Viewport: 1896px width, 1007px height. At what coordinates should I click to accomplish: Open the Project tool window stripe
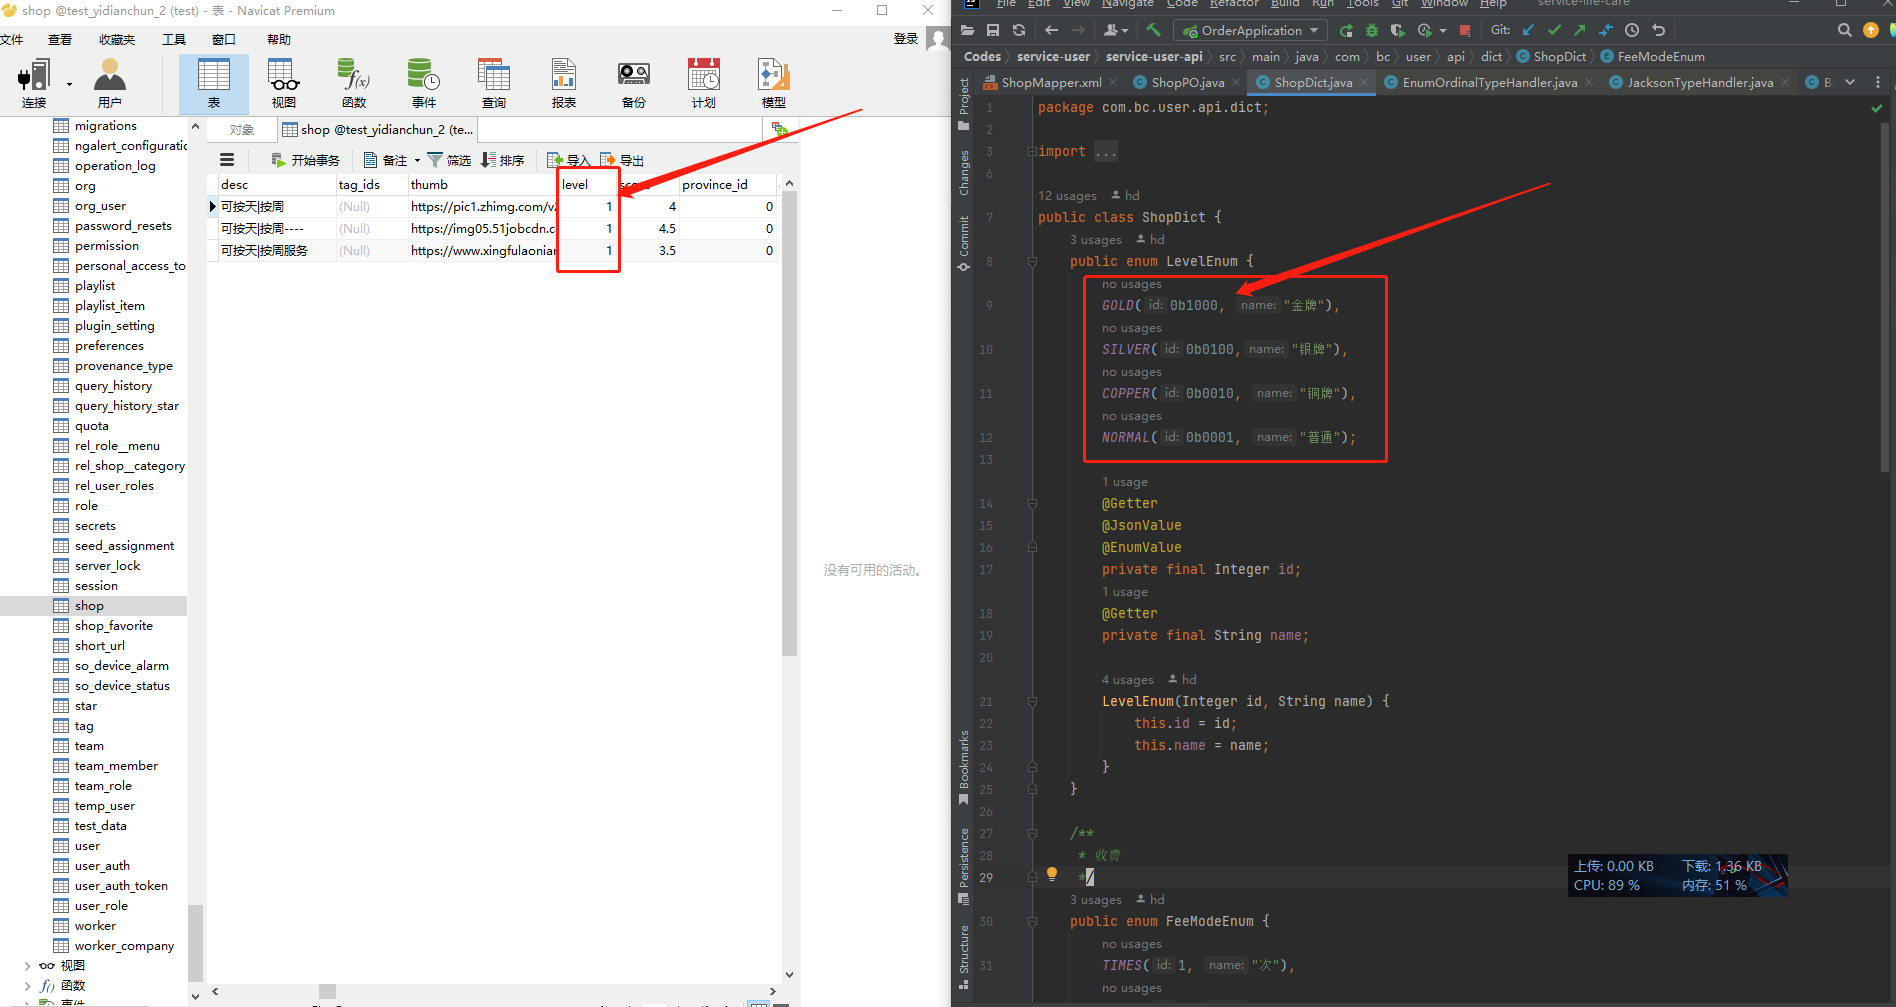coord(964,103)
